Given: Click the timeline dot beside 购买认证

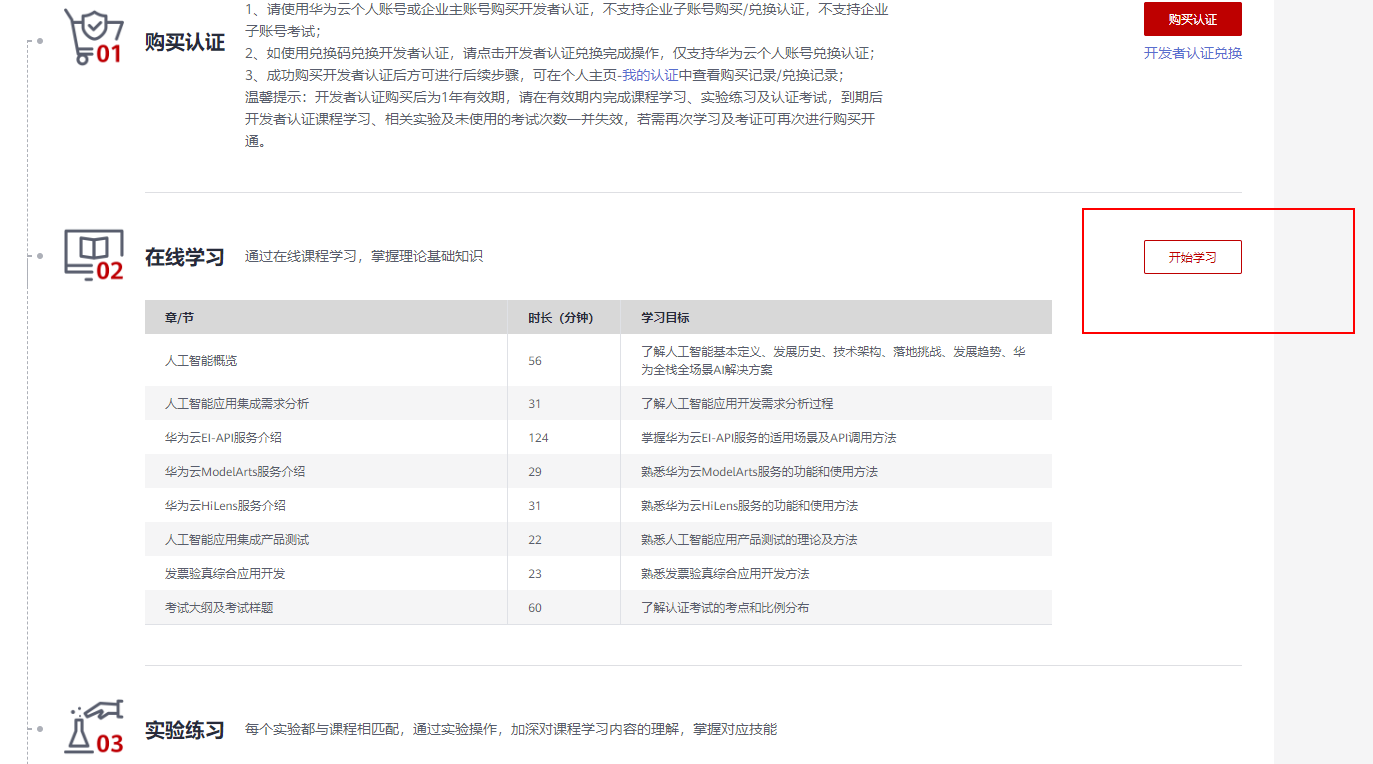Looking at the screenshot, I should (39, 41).
